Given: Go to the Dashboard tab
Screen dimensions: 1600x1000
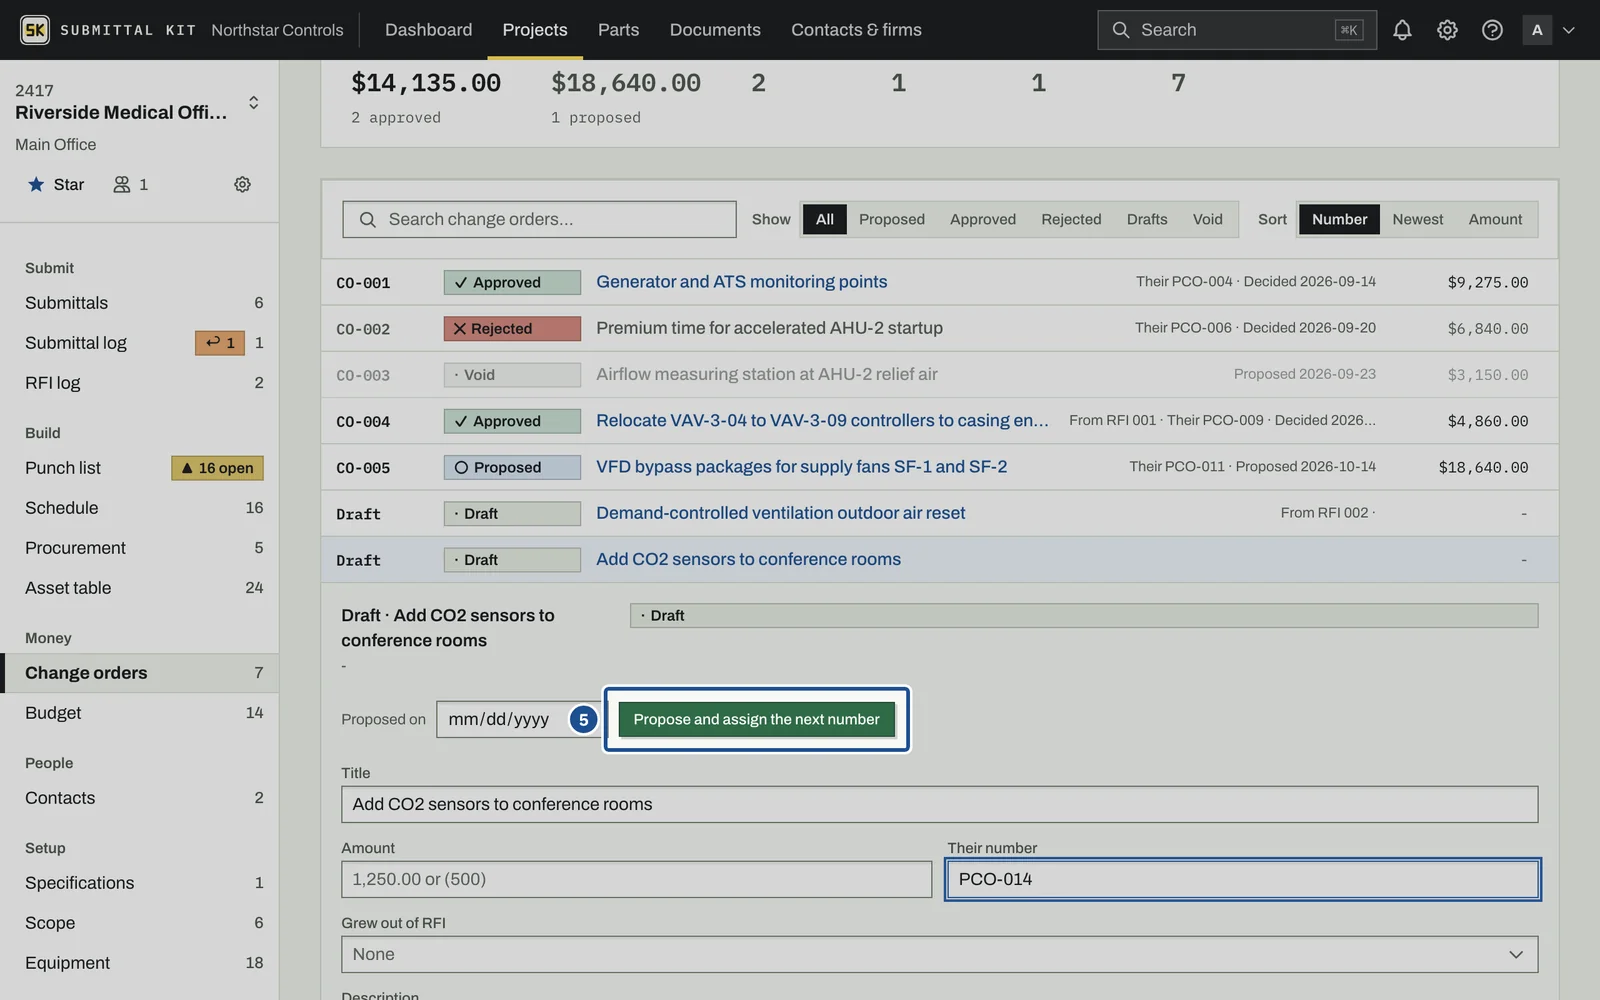Looking at the screenshot, I should 428,30.
